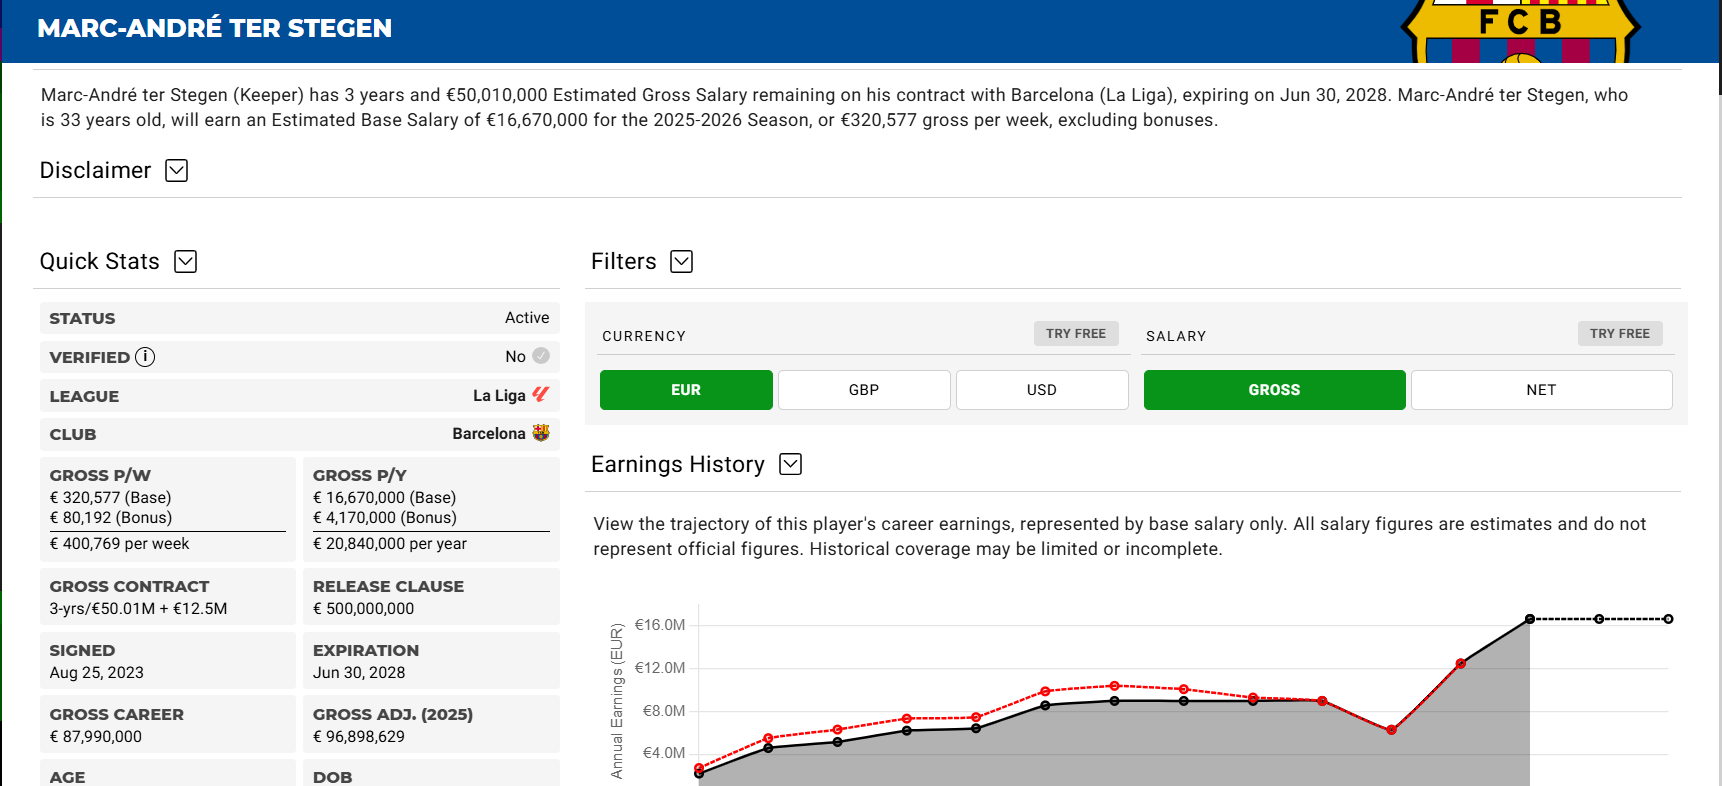Expand the Disclaimer section
The image size is (1722, 786).
point(177,171)
